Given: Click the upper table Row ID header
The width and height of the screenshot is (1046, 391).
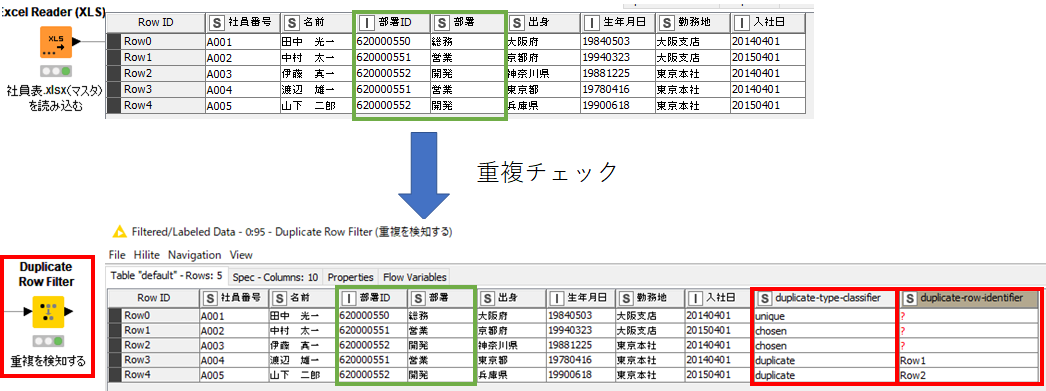Looking at the screenshot, I should tap(155, 22).
